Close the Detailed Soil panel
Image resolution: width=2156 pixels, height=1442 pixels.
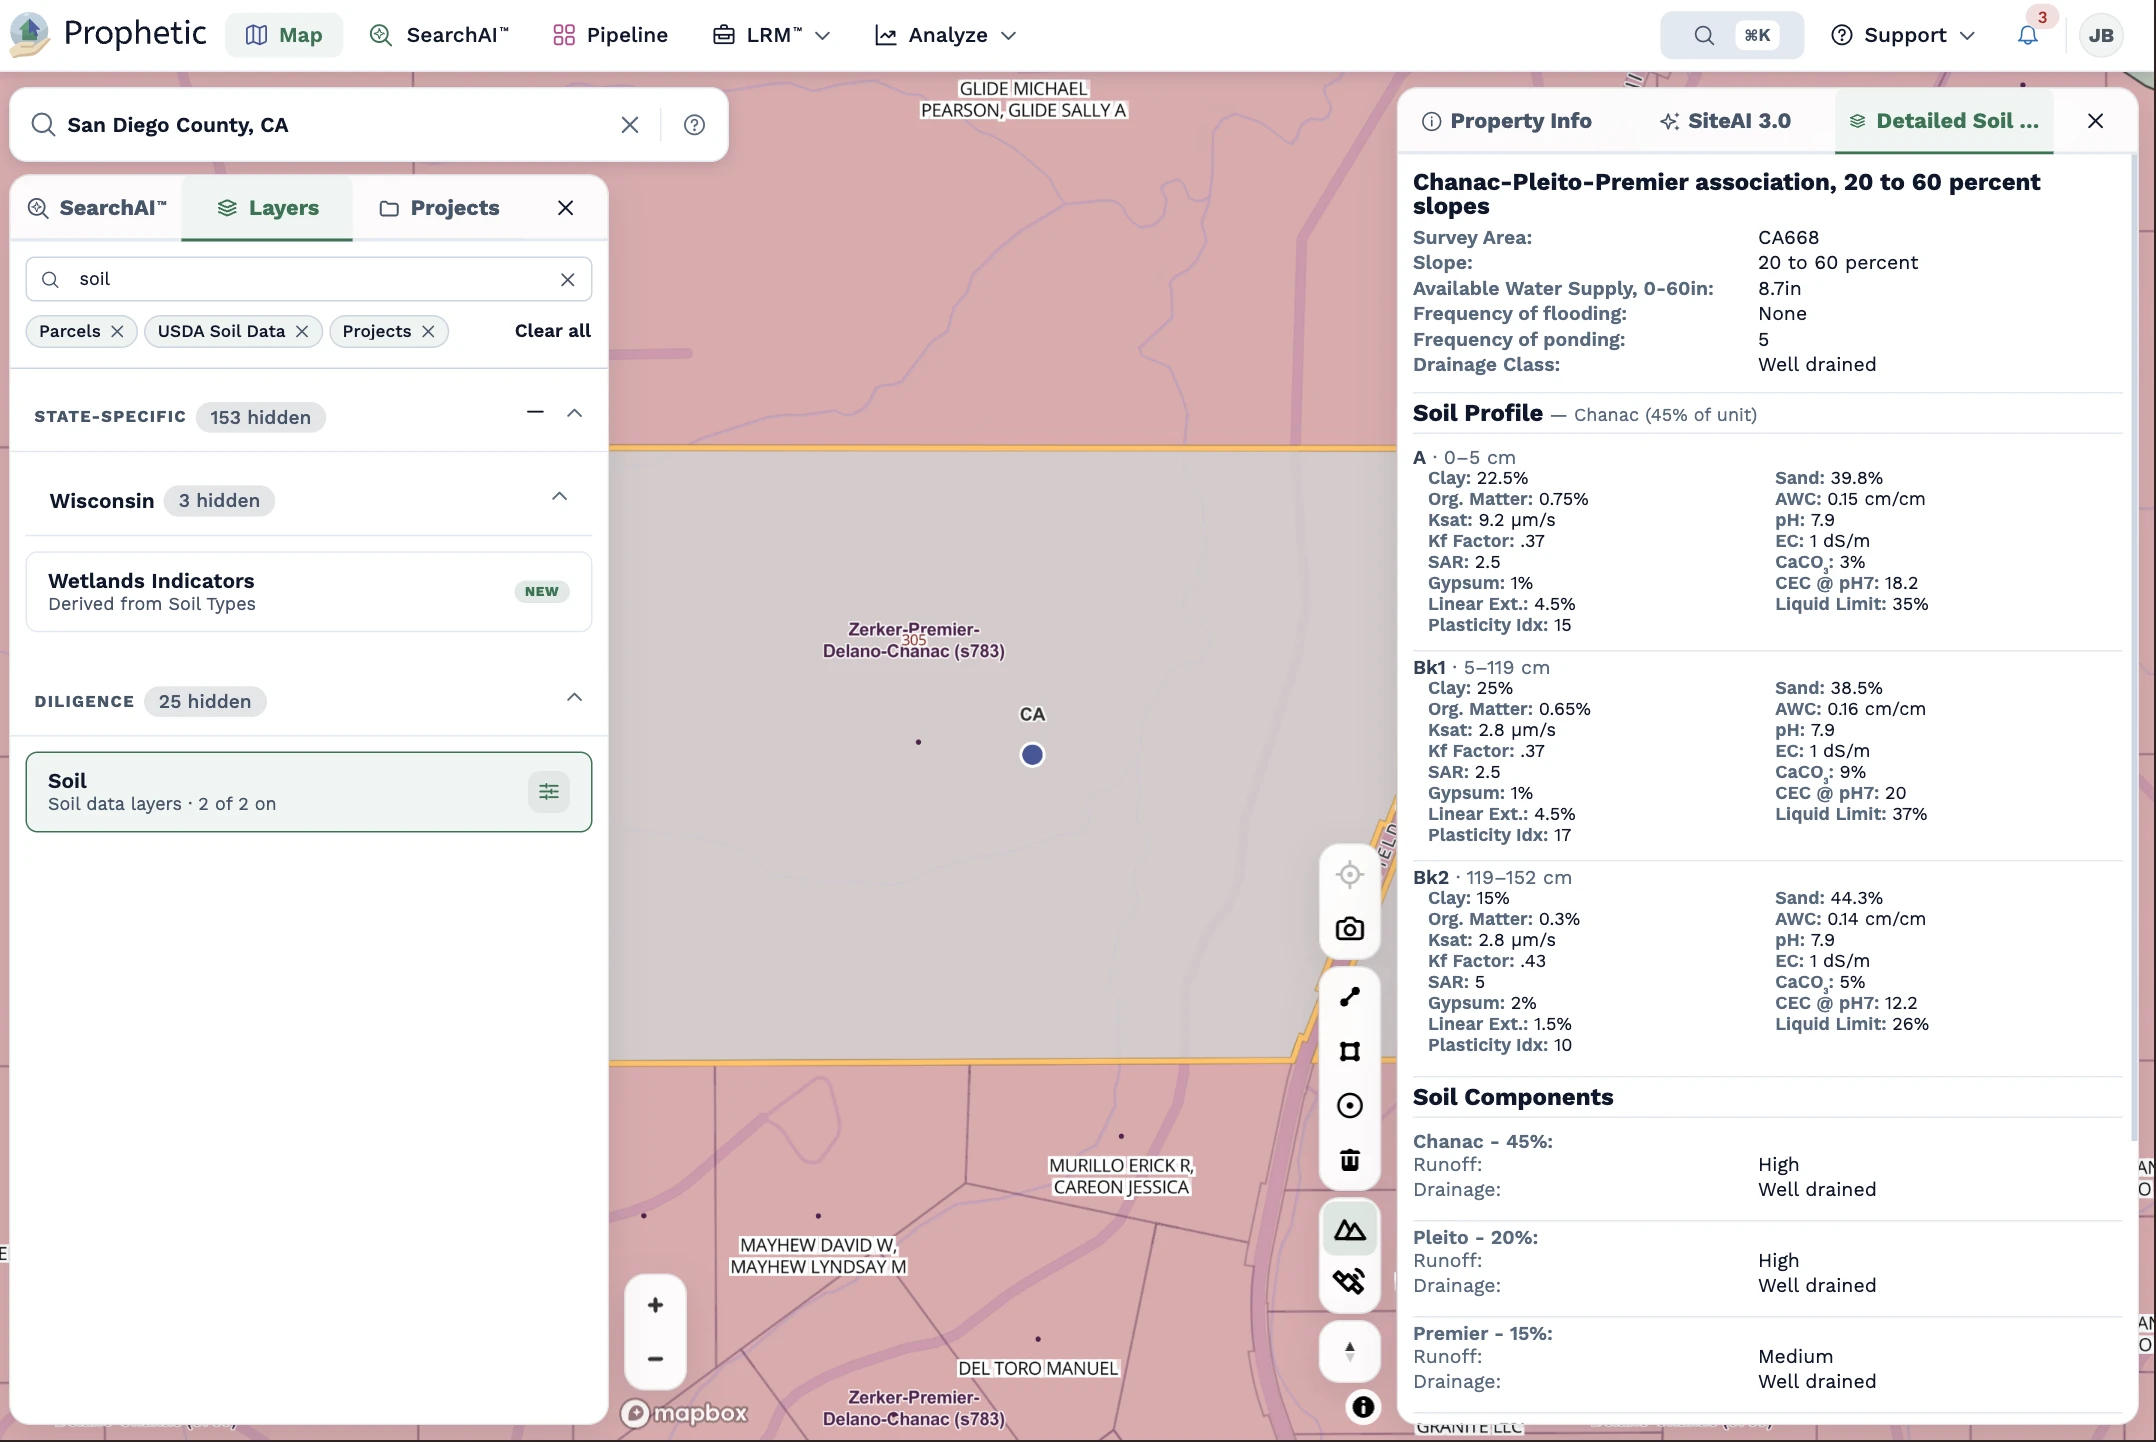2096,121
